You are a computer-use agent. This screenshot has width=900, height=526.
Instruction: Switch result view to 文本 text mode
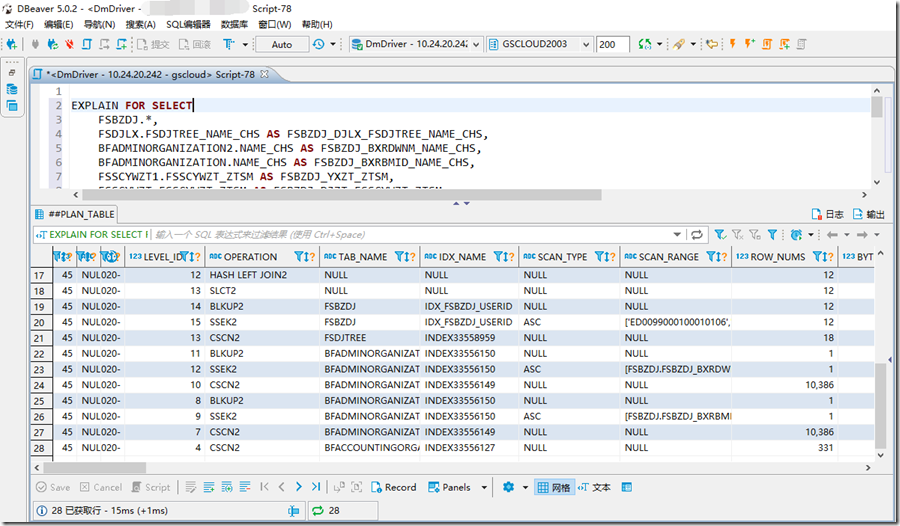[x=593, y=487]
